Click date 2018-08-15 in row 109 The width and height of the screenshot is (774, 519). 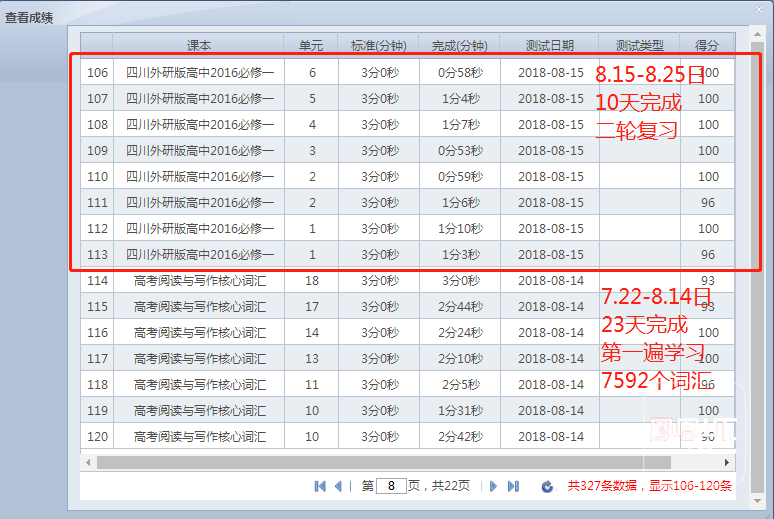point(550,151)
